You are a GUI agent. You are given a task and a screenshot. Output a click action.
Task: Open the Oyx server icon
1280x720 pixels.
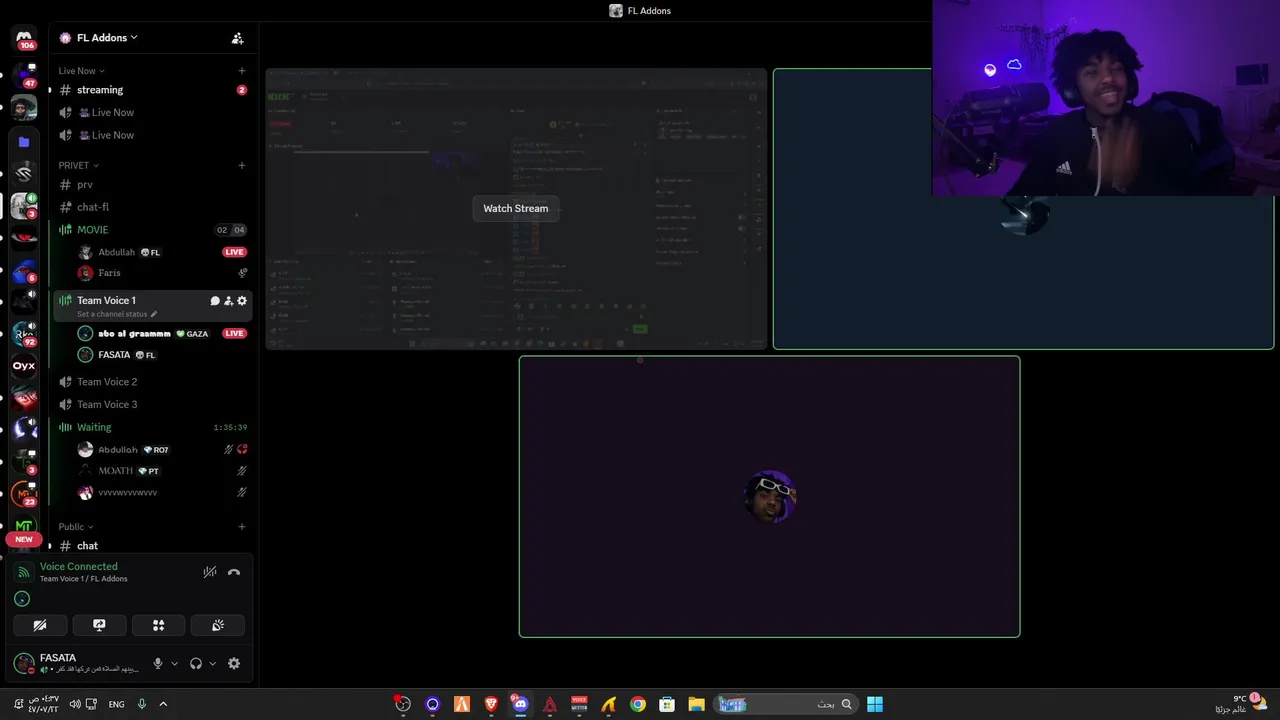pos(24,366)
